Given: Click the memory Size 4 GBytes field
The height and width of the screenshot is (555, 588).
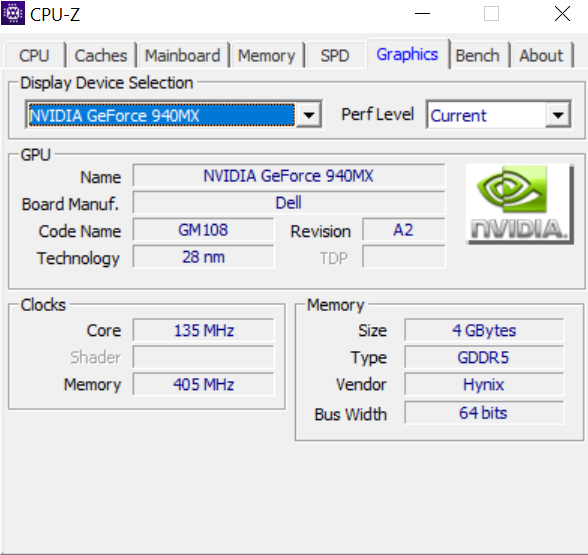Looking at the screenshot, I should click(484, 330).
